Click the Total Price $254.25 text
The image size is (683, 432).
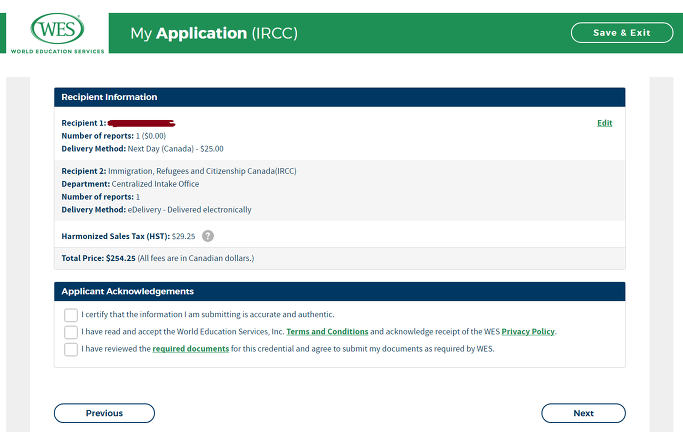(98, 258)
